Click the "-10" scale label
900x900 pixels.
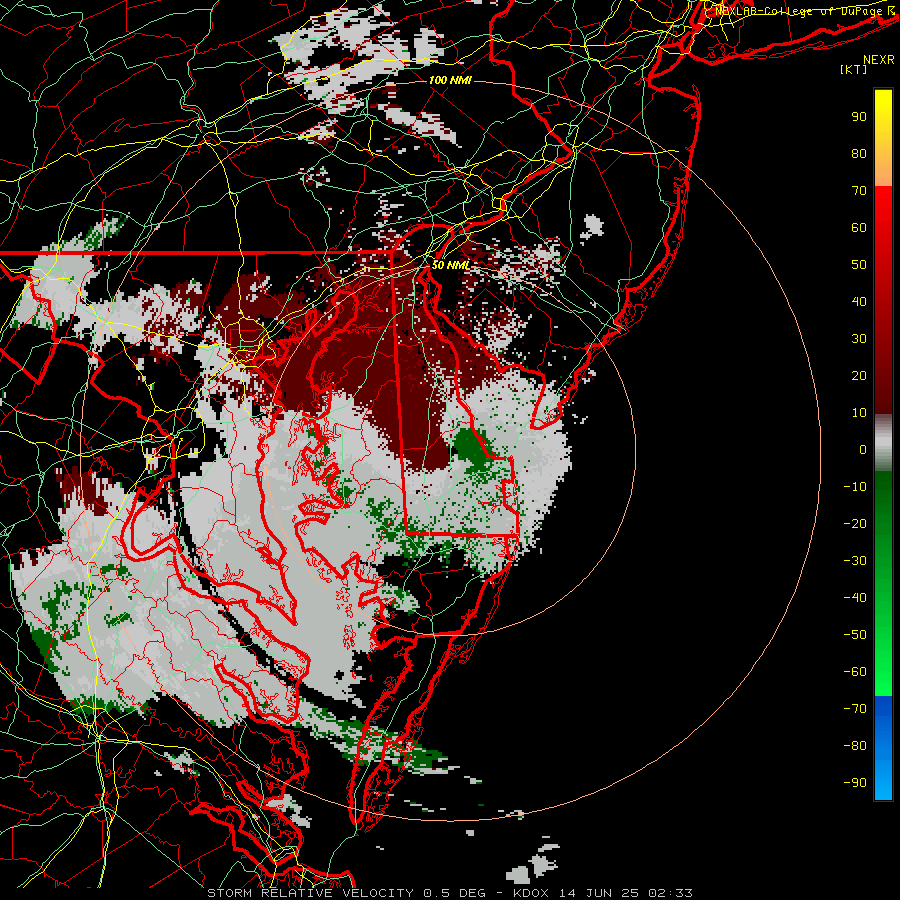coord(855,487)
